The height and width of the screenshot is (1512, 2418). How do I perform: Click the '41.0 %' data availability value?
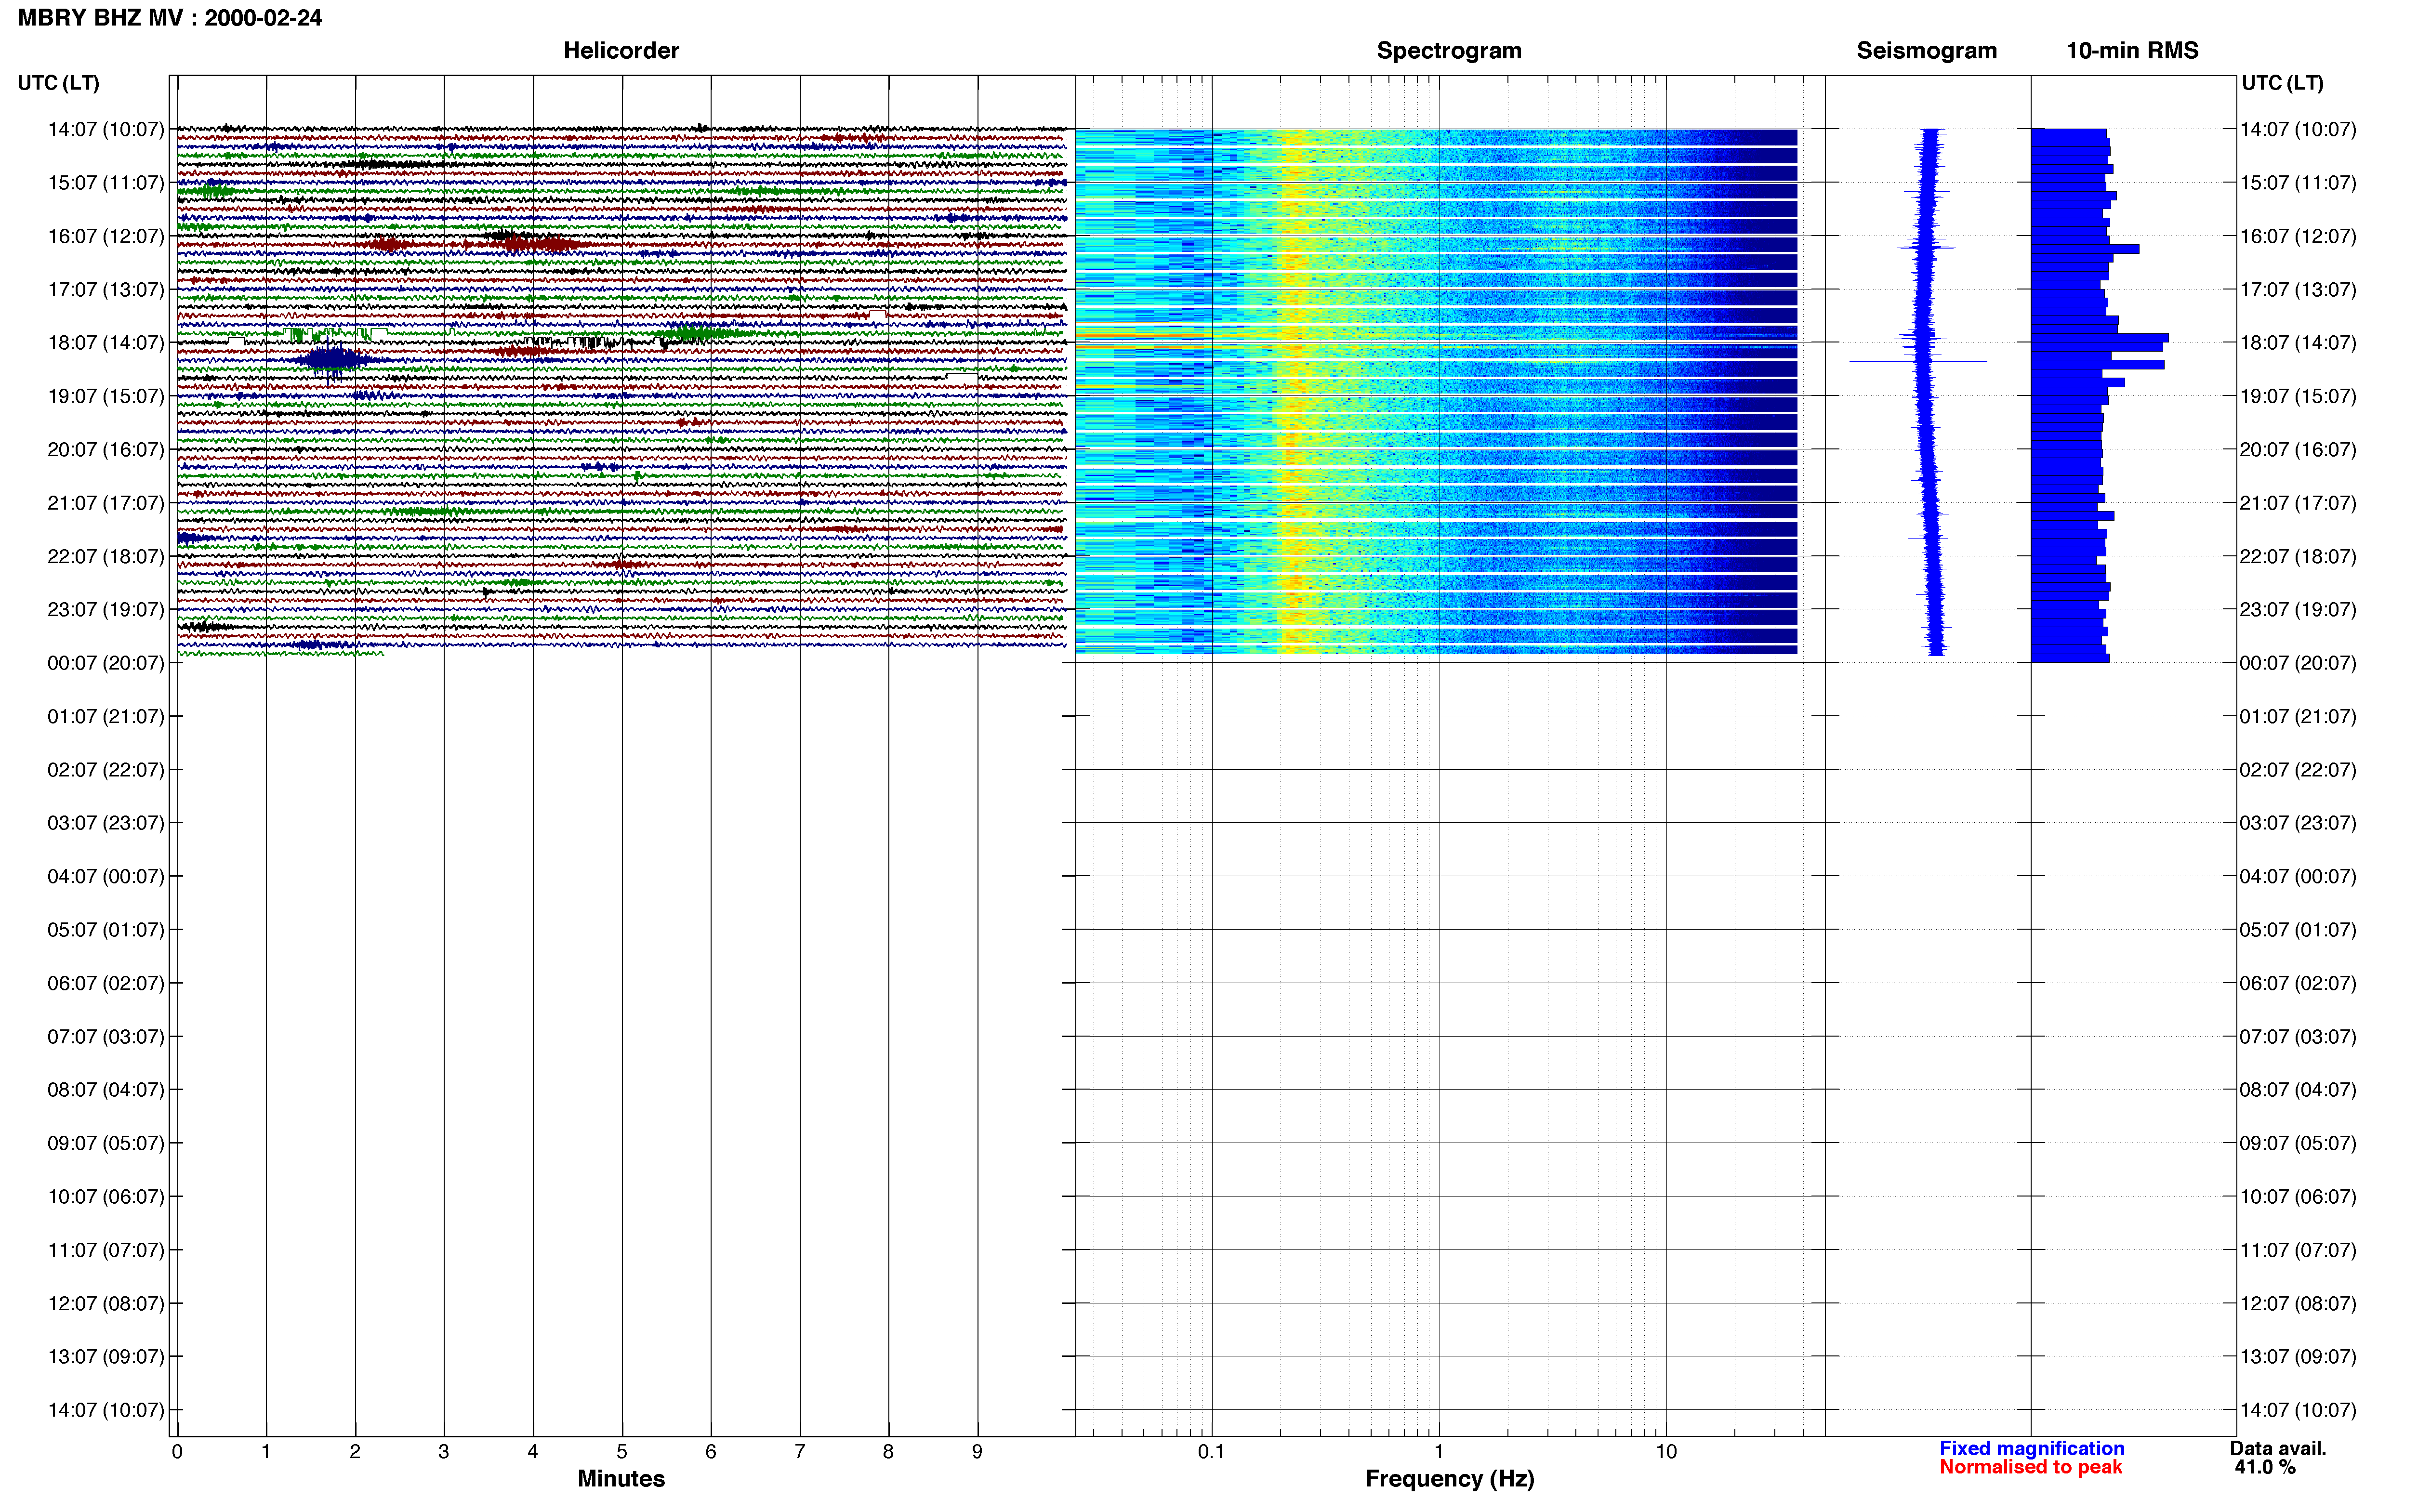2265,1467
